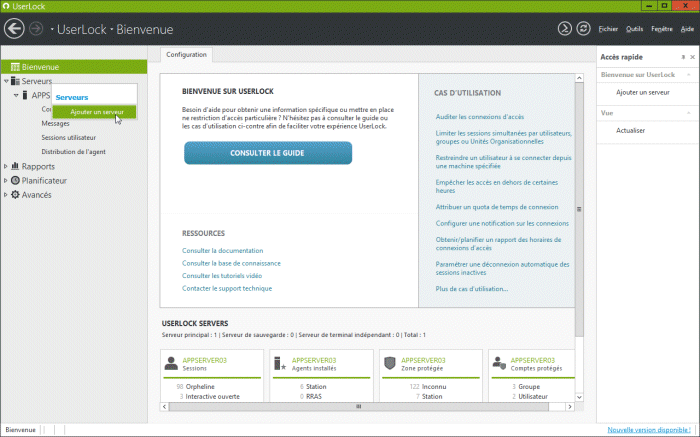Pin the Accès rapide panel
700x437 pixels.
click(x=683, y=57)
